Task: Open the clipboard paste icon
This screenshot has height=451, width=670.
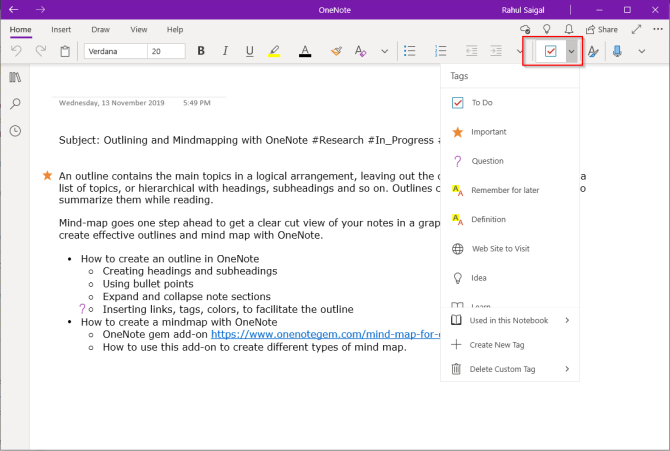Action: tap(65, 51)
